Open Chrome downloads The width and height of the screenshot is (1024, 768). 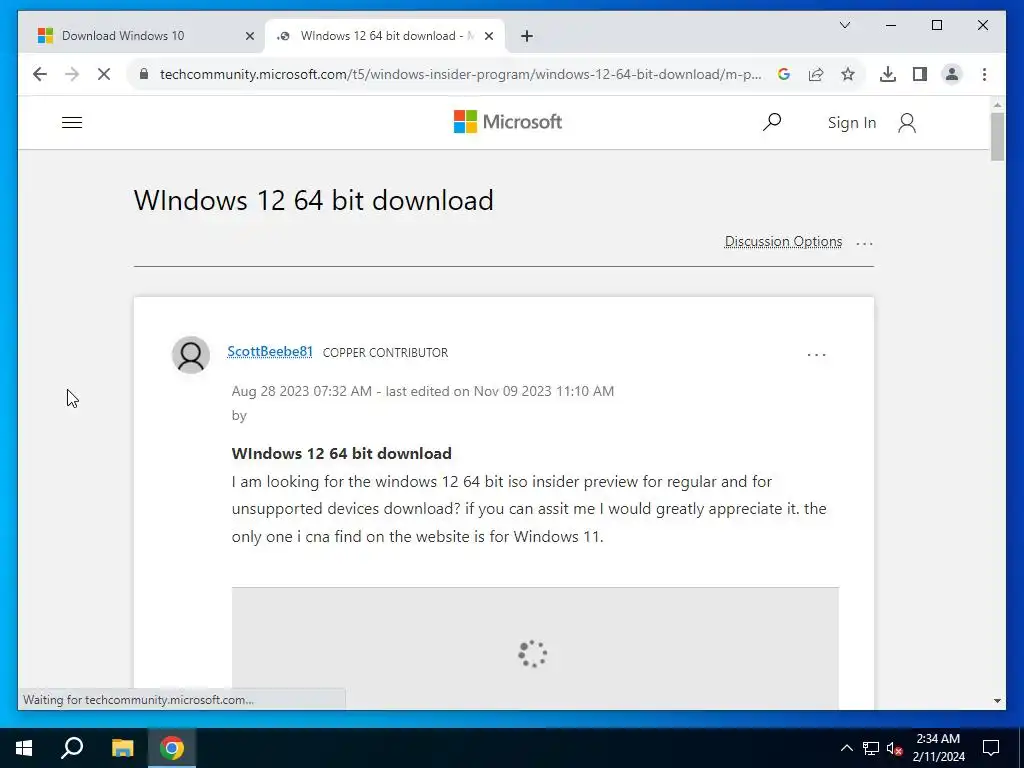pyautogui.click(x=888, y=74)
